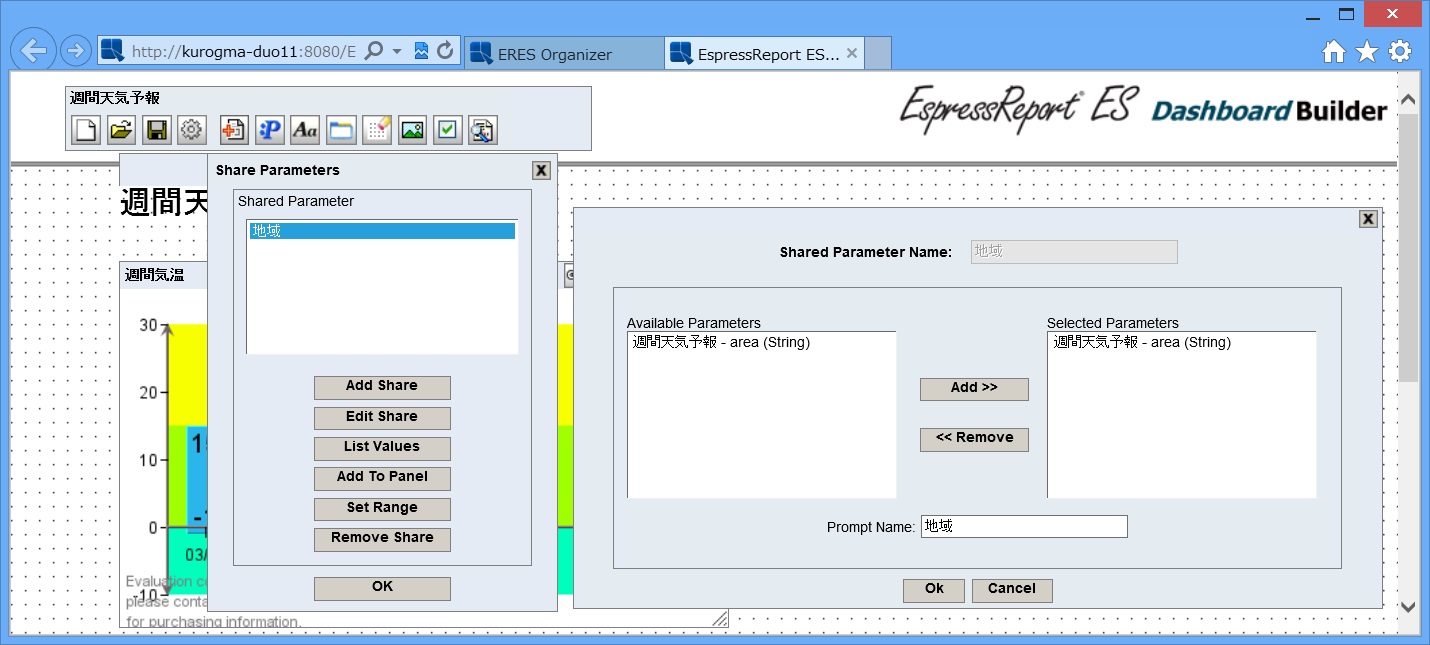The width and height of the screenshot is (1430, 645).
Task: Click the blue folder tab icon
Action: pyautogui.click(x=341, y=130)
